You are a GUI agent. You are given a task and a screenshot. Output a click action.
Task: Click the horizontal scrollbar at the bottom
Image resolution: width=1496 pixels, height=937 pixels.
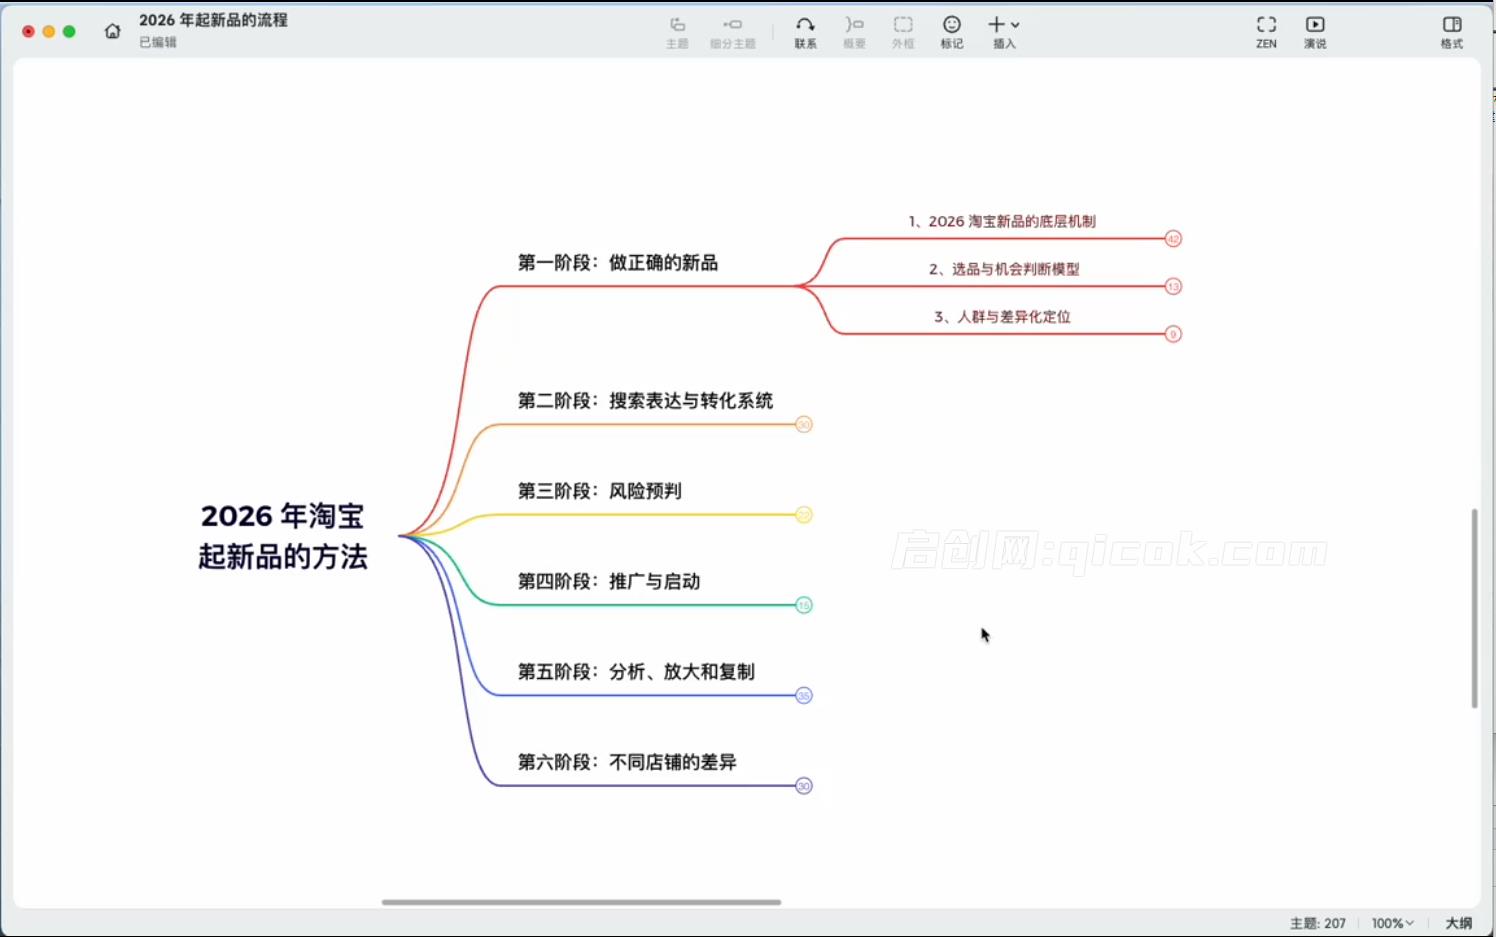point(581,902)
